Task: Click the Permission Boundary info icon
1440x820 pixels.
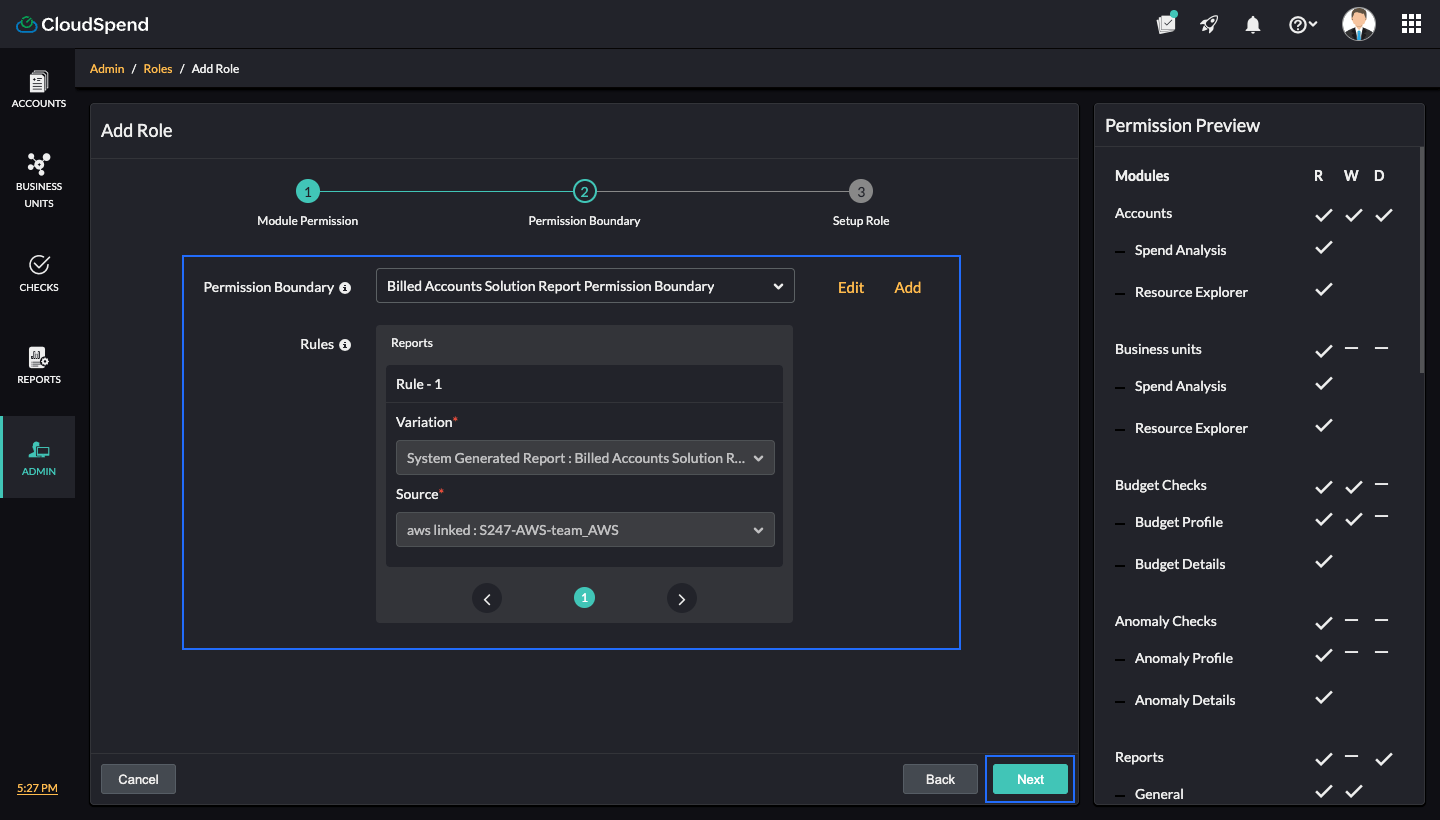Action: (x=345, y=288)
